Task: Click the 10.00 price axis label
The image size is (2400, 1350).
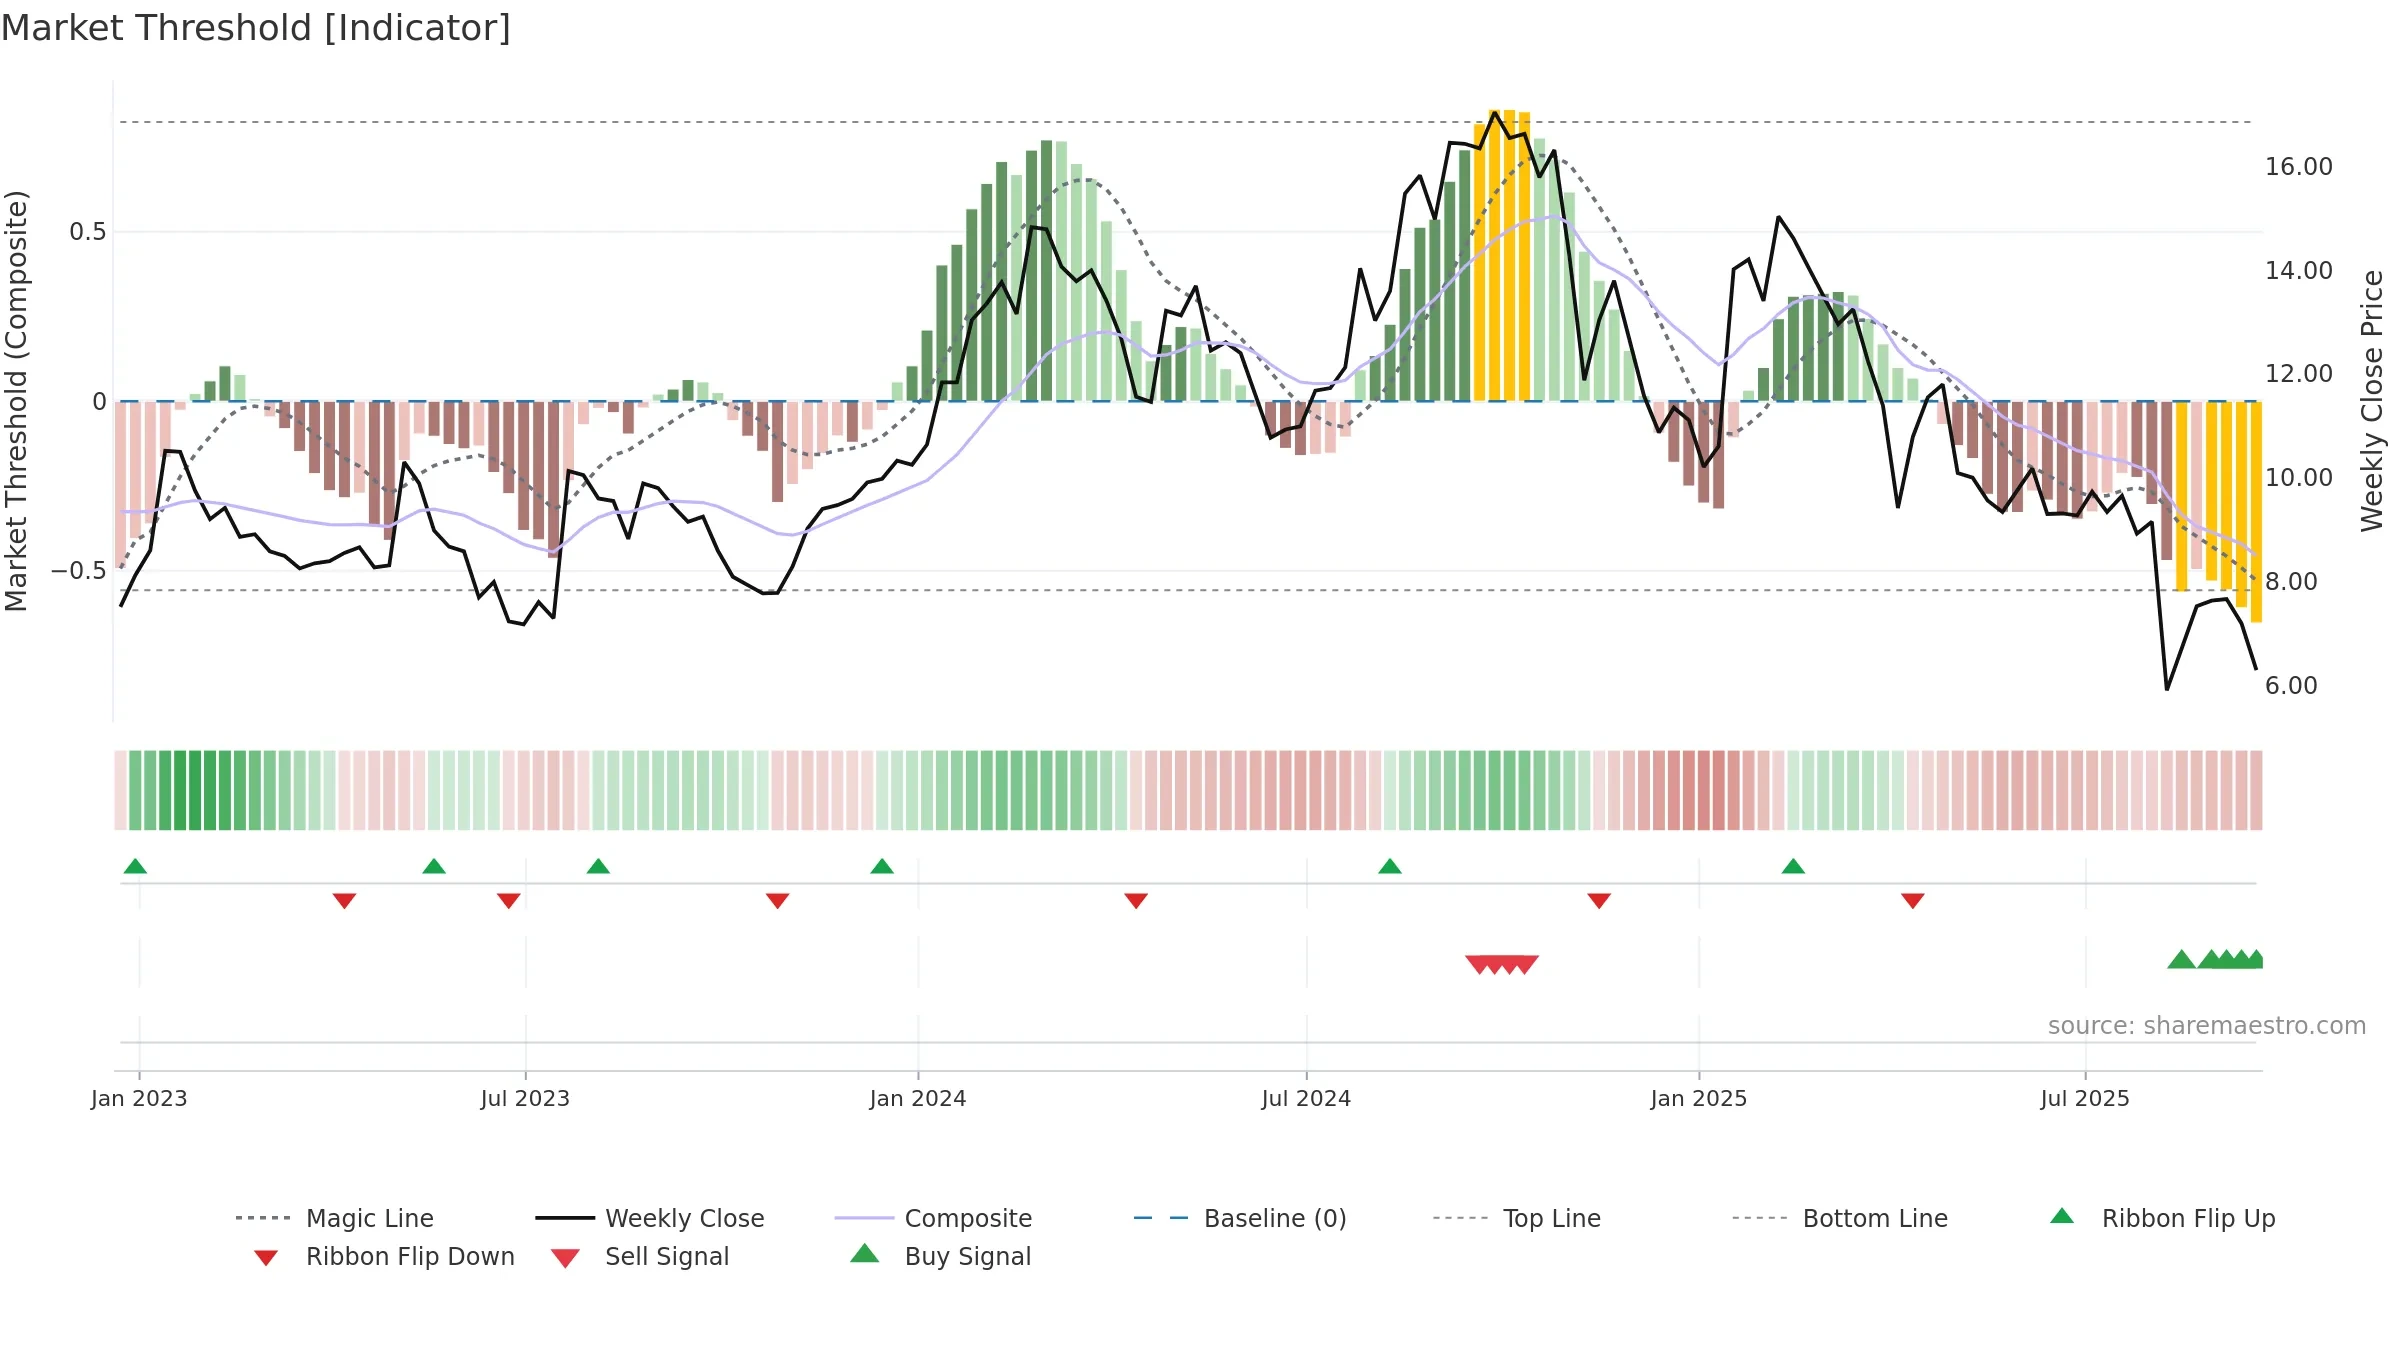Action: point(2299,478)
